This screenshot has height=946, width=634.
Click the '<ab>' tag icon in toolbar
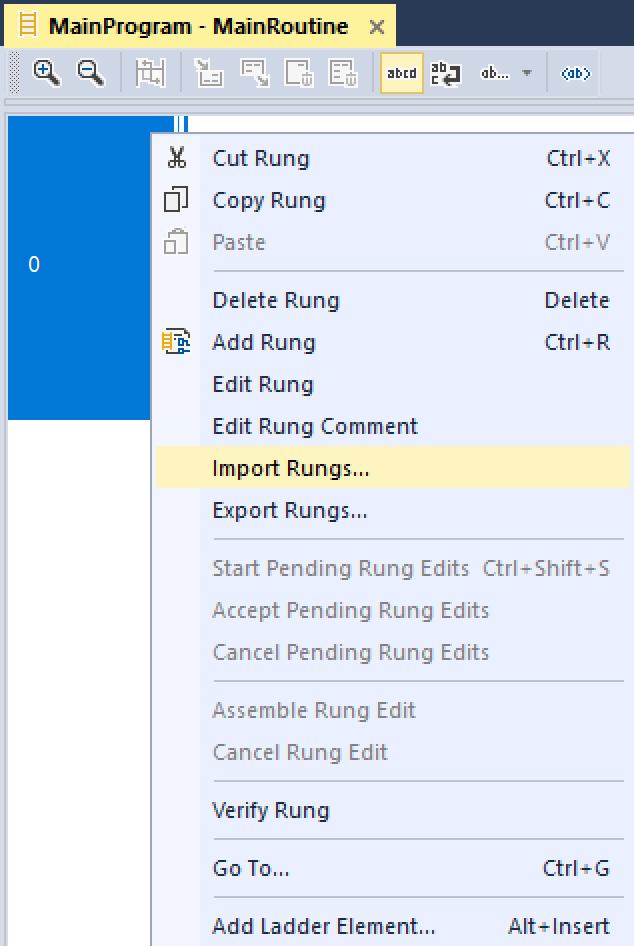(x=576, y=73)
